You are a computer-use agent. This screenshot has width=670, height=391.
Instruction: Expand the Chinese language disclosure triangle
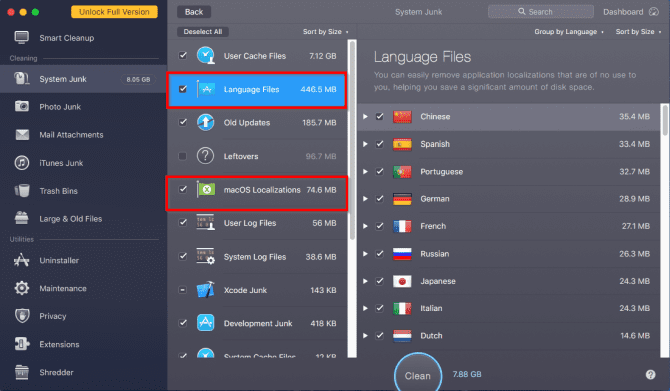(x=365, y=117)
